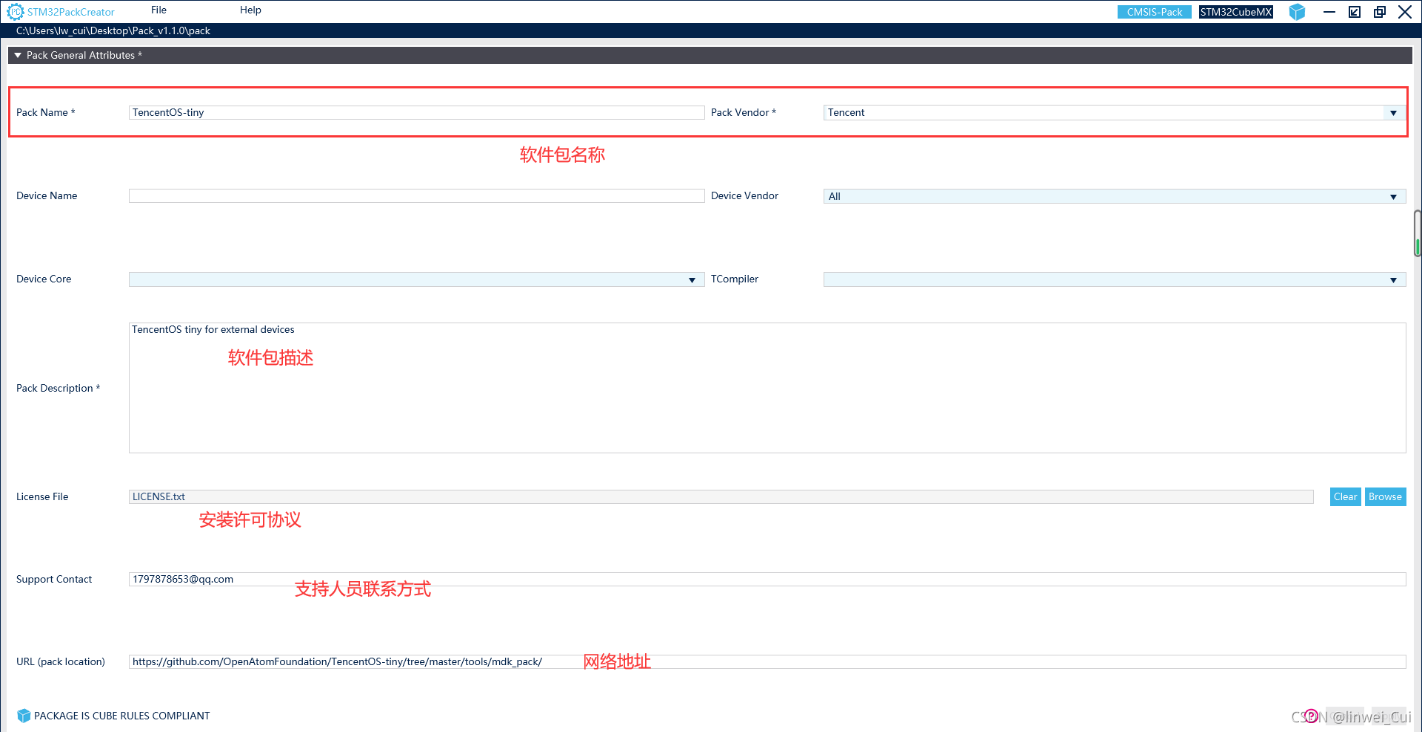Edit the Pack Name field
The width and height of the screenshot is (1422, 732).
tap(417, 113)
